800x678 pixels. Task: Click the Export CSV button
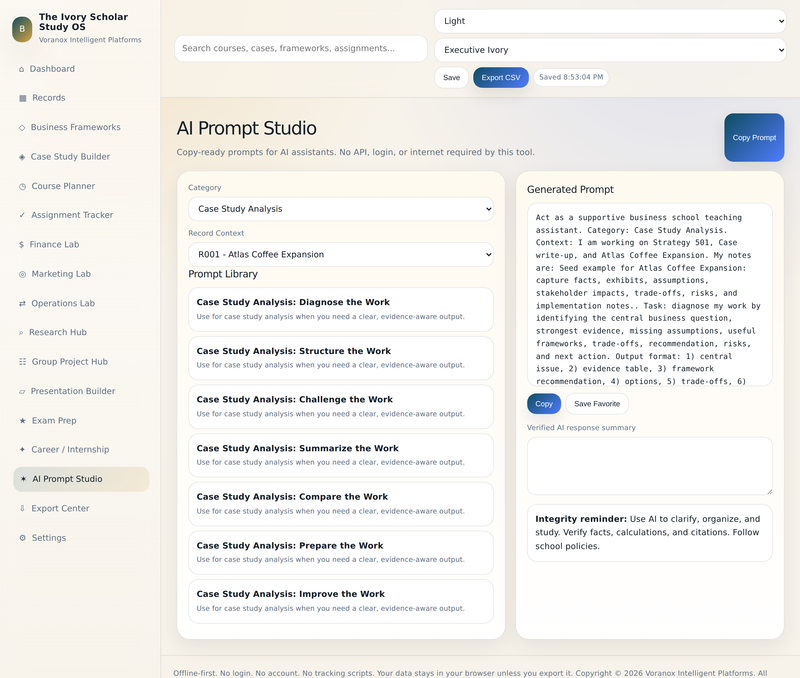pyautogui.click(x=501, y=78)
